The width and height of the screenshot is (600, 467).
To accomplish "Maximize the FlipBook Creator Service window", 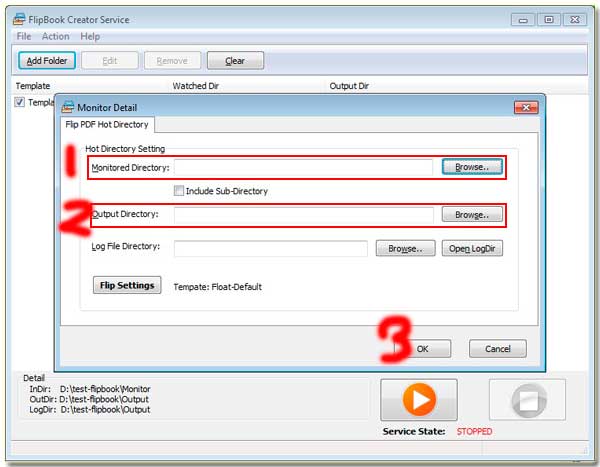I will 549,20.
